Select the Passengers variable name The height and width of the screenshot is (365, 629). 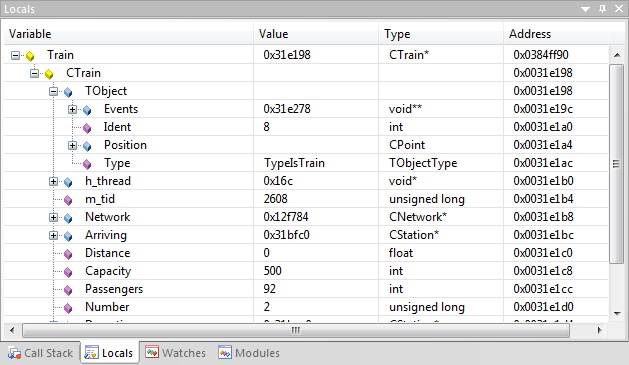click(114, 289)
